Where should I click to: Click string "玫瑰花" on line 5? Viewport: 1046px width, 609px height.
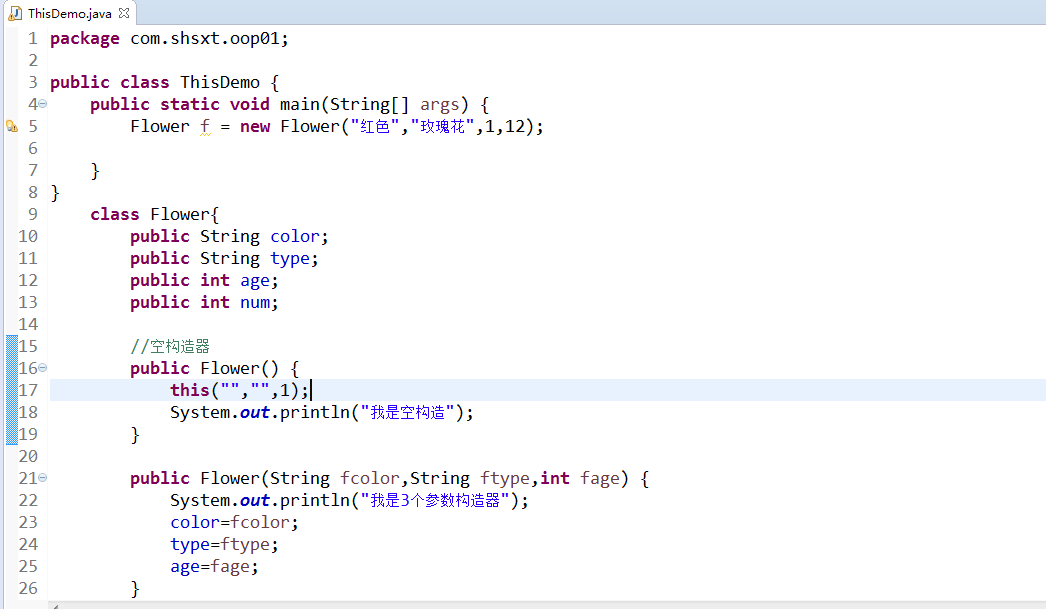pyautogui.click(x=443, y=126)
